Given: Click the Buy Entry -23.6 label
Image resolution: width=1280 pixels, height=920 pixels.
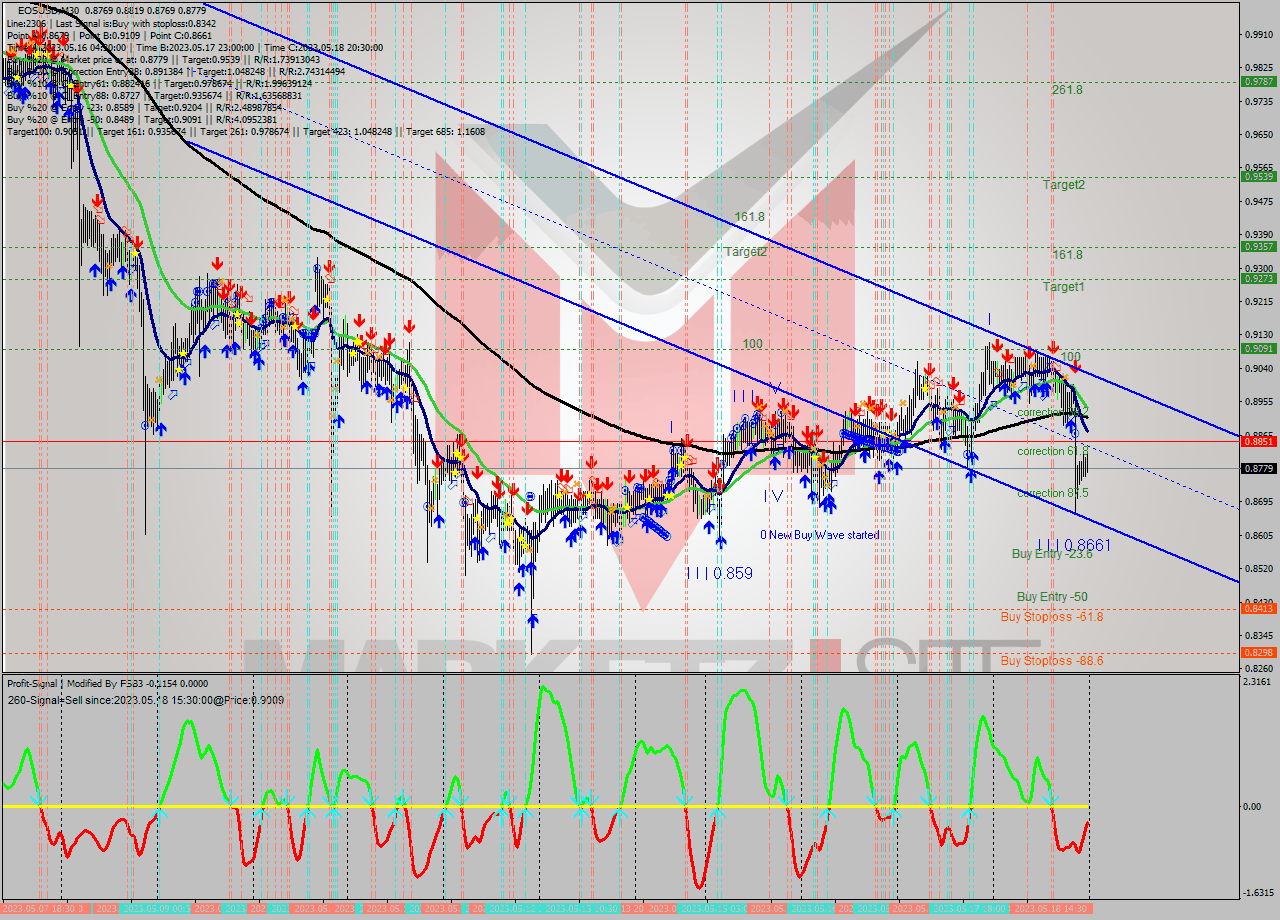Looking at the screenshot, I should click(x=1052, y=553).
